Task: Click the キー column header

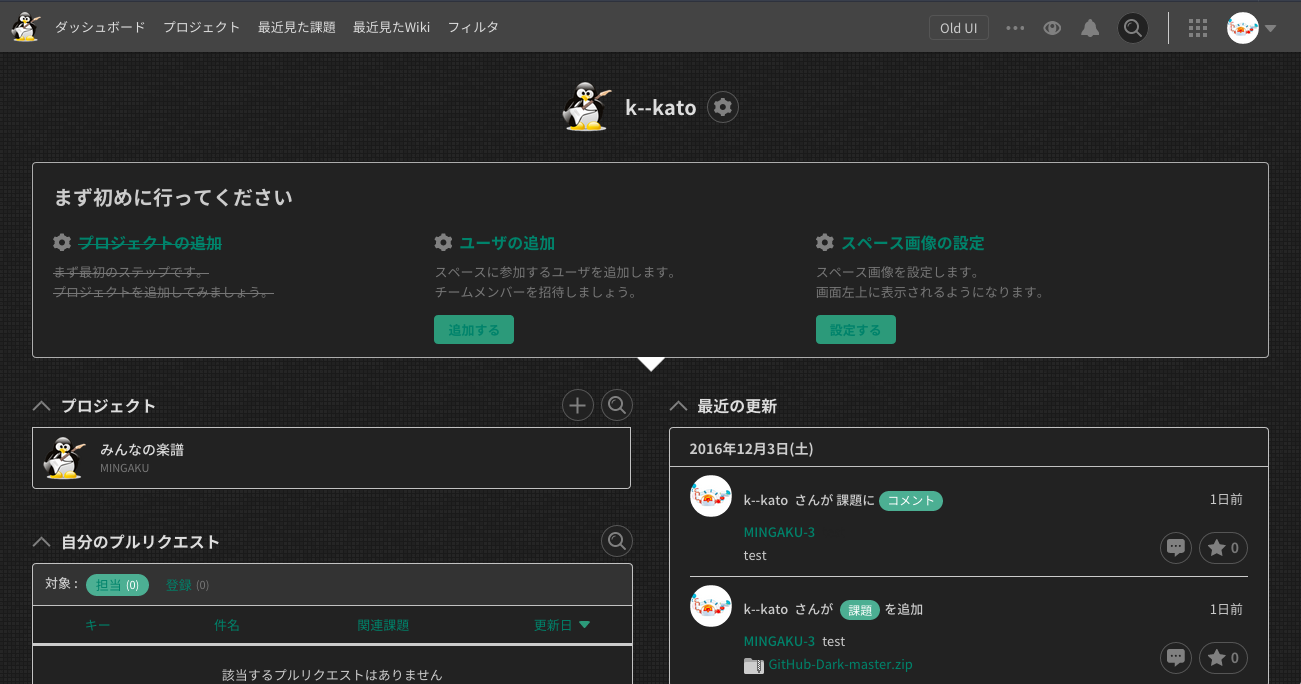Action: [x=98, y=625]
